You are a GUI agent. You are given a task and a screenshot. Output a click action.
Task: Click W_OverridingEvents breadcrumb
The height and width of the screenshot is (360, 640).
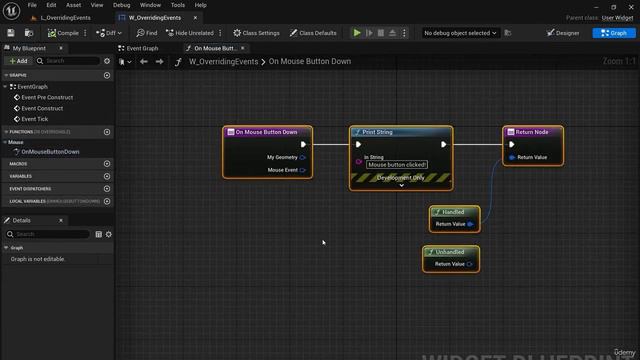(x=223, y=62)
